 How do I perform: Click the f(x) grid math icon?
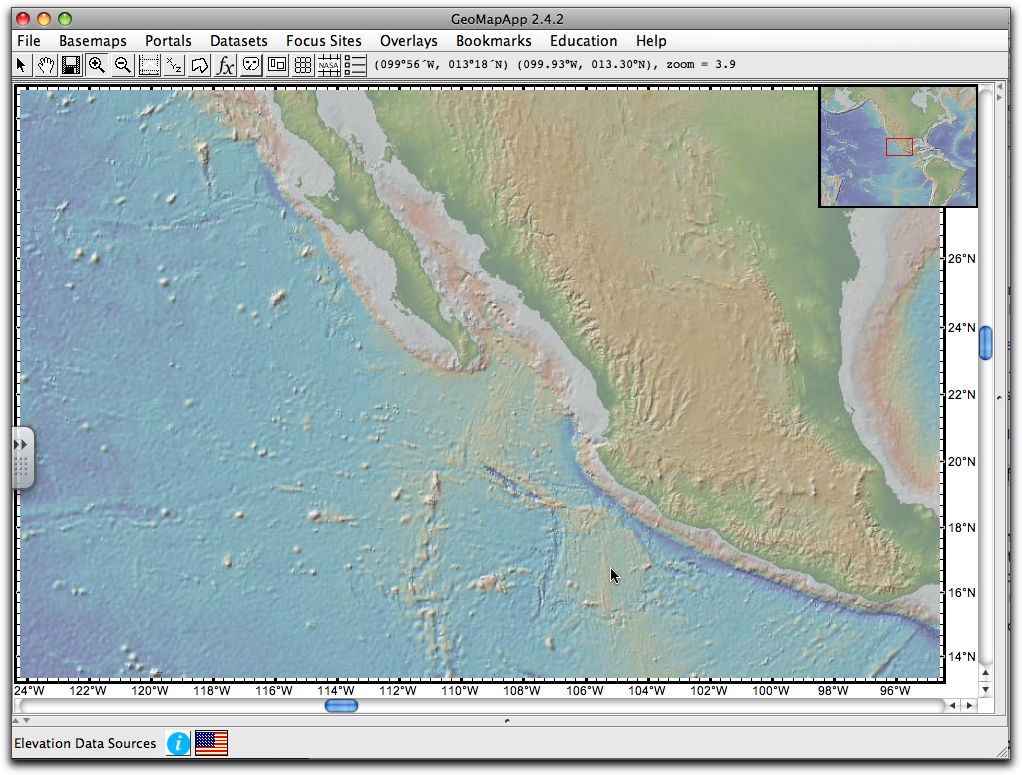click(x=226, y=65)
